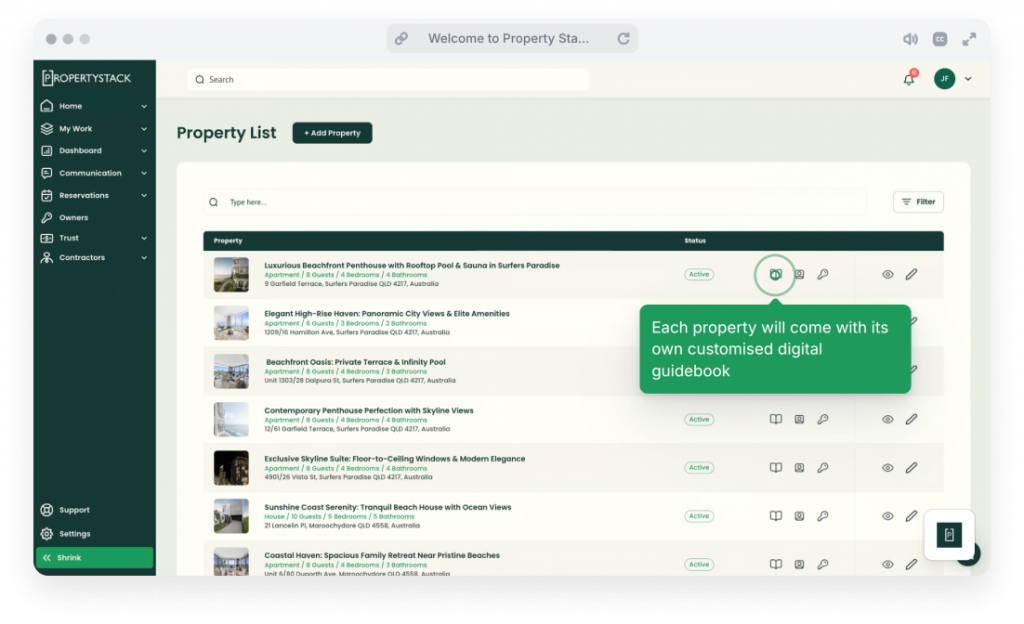Edit the Sunshine Coast Serenity property
This screenshot has height=624, width=1024.
click(911, 516)
